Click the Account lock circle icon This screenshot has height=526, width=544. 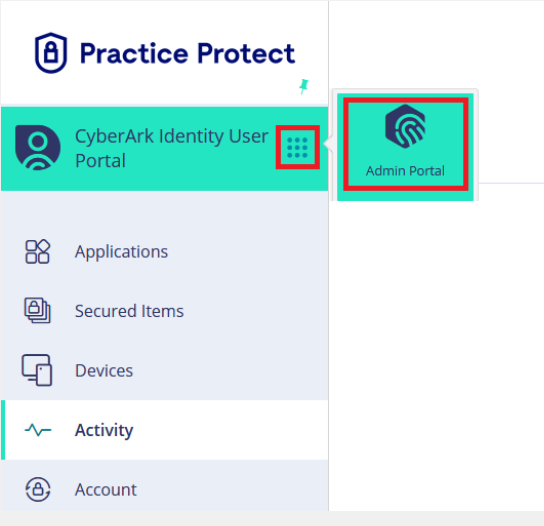pos(38,490)
